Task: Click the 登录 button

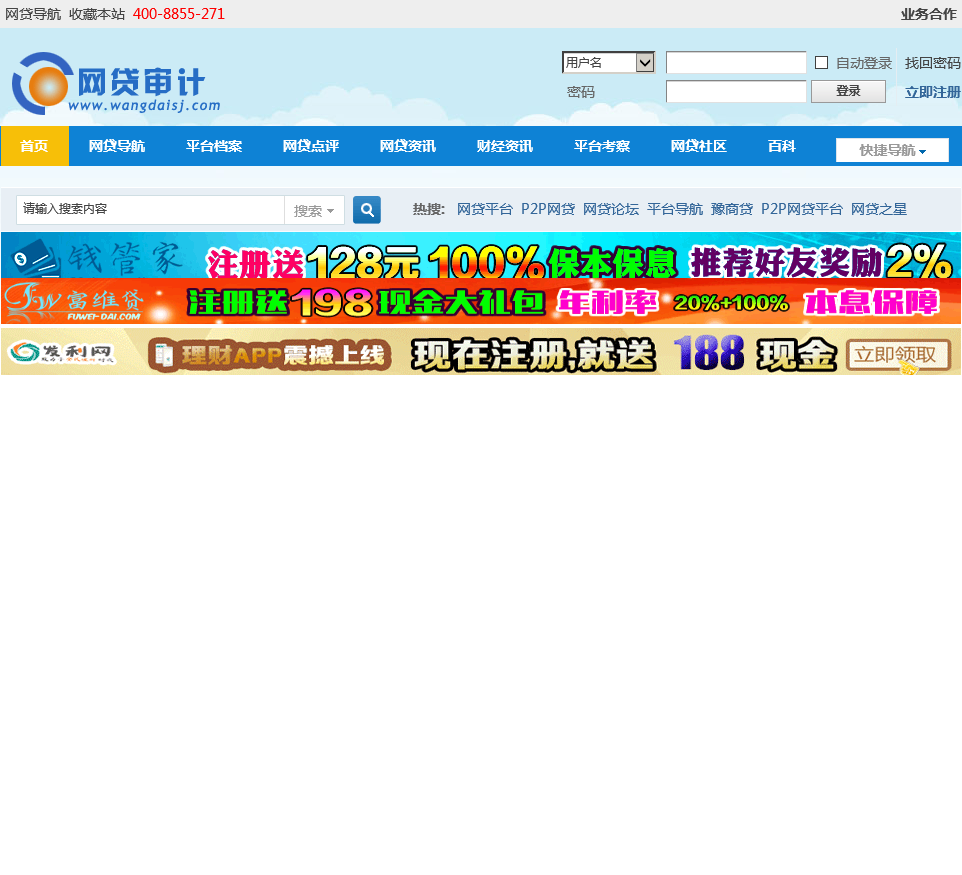Action: pyautogui.click(x=848, y=91)
